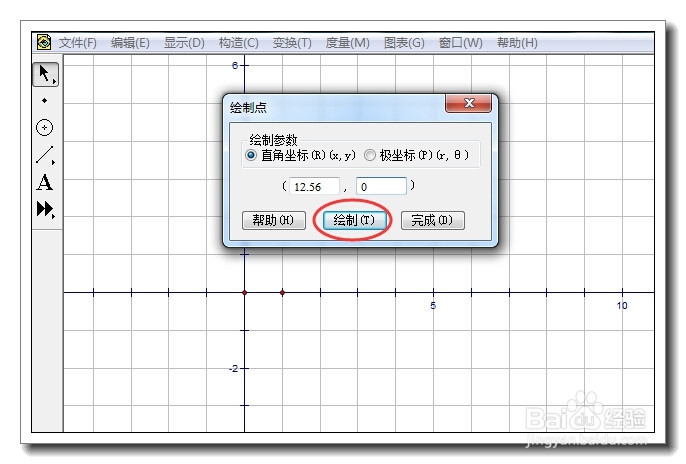Open the 图表(G) menu
The width and height of the screenshot is (686, 464).
pyautogui.click(x=404, y=43)
